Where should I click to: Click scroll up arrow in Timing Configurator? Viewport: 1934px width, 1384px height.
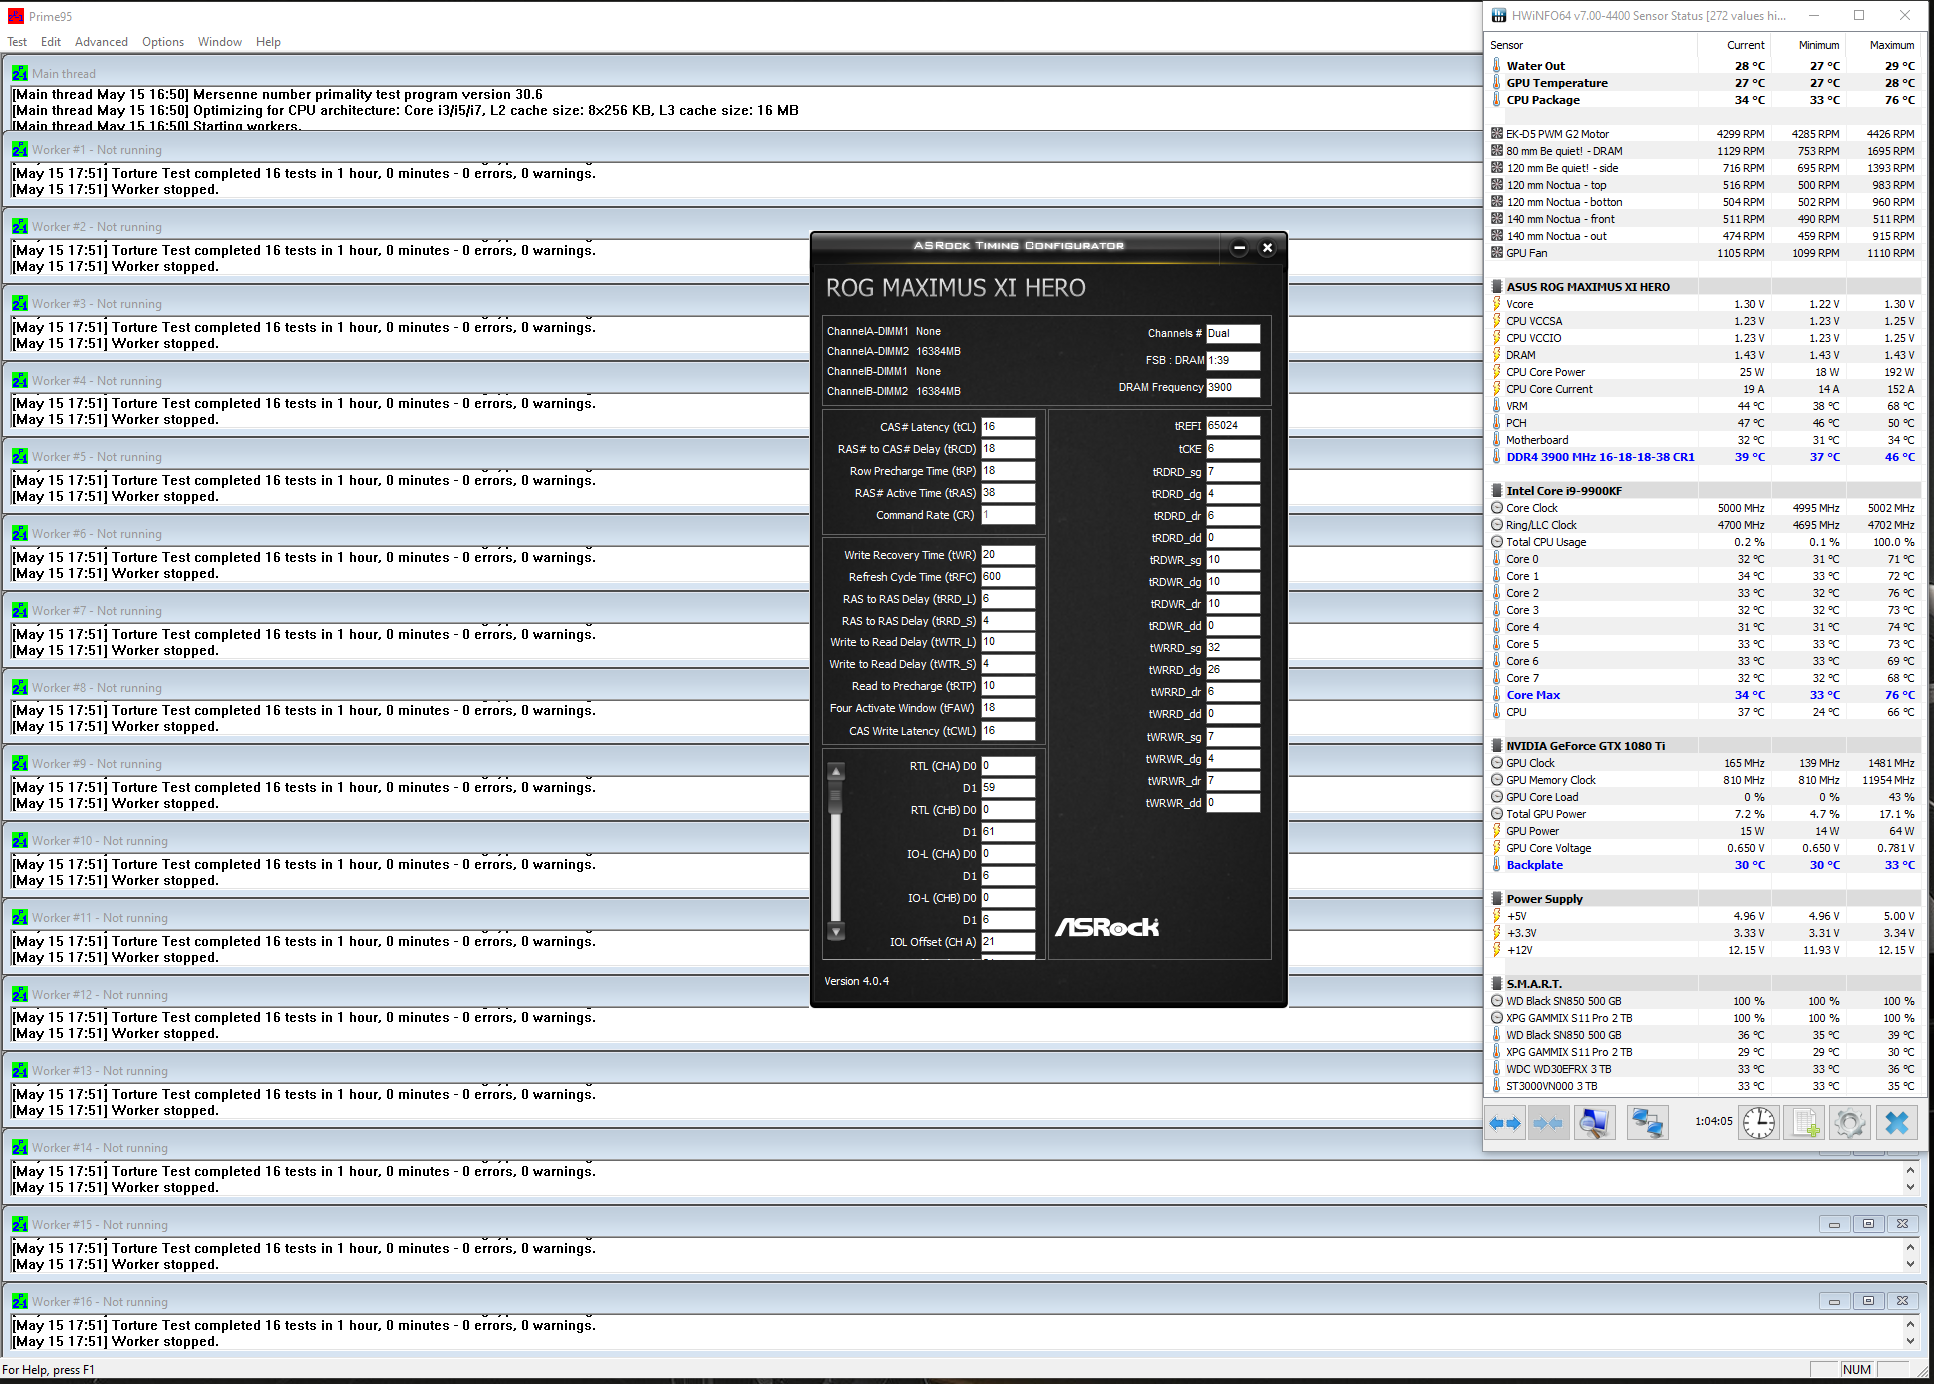(836, 771)
